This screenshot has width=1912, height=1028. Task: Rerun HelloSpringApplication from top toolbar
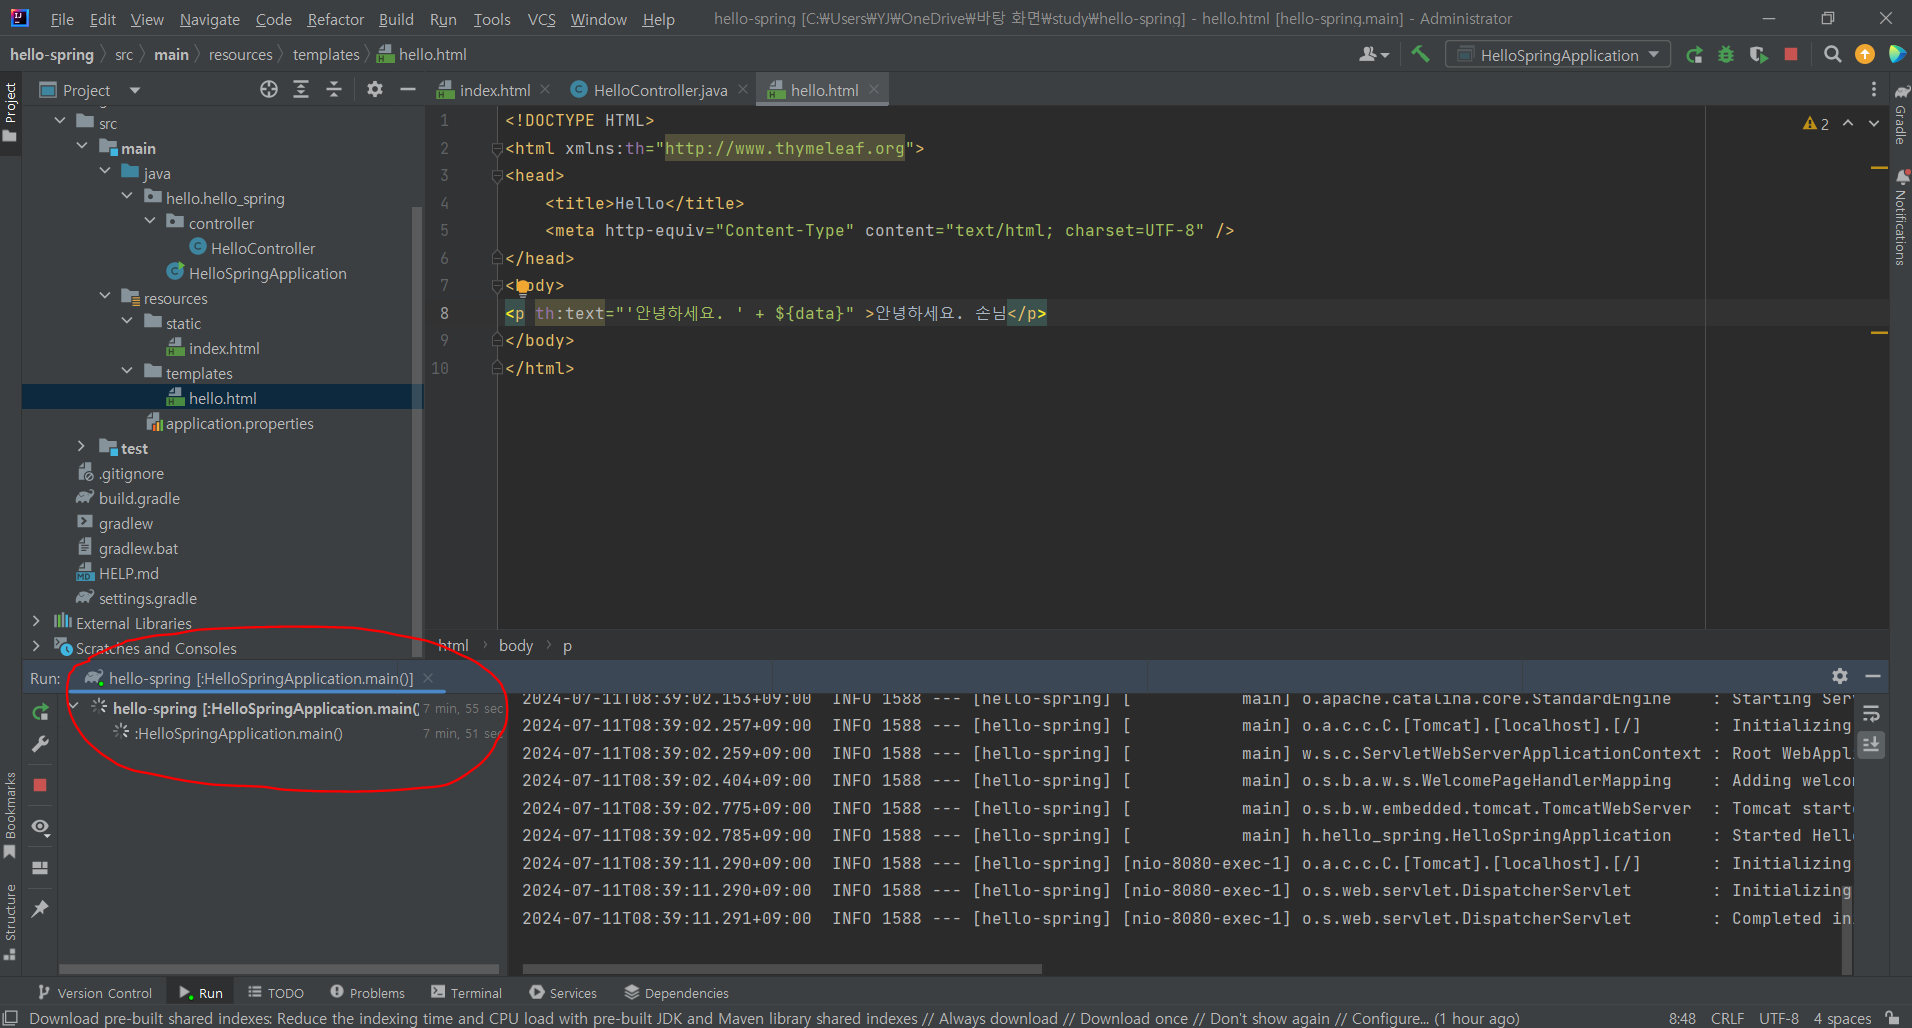(x=1694, y=55)
